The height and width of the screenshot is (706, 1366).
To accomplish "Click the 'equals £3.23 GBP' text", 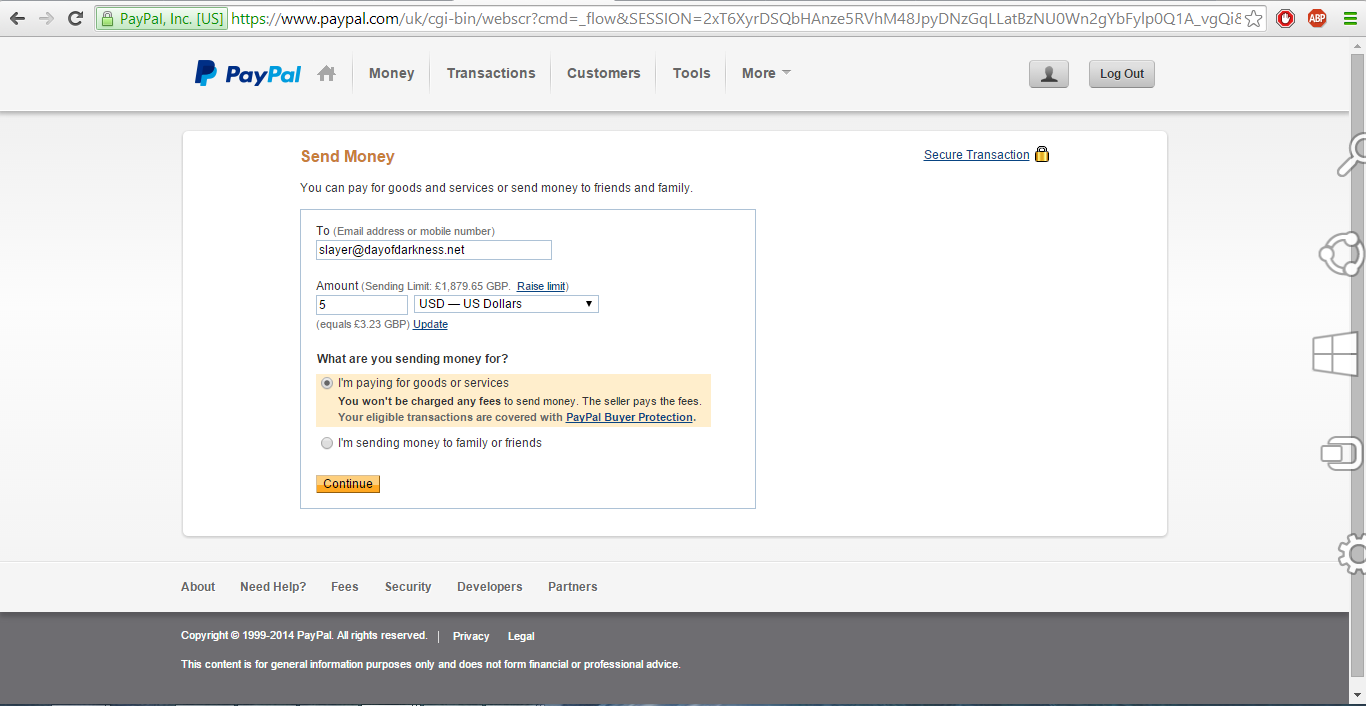I will point(363,325).
